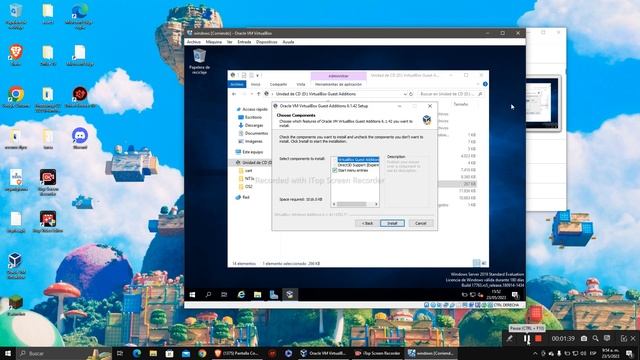The width and height of the screenshot is (640, 360).
Task: Click the Back button in setup wizard
Action: 367,223
